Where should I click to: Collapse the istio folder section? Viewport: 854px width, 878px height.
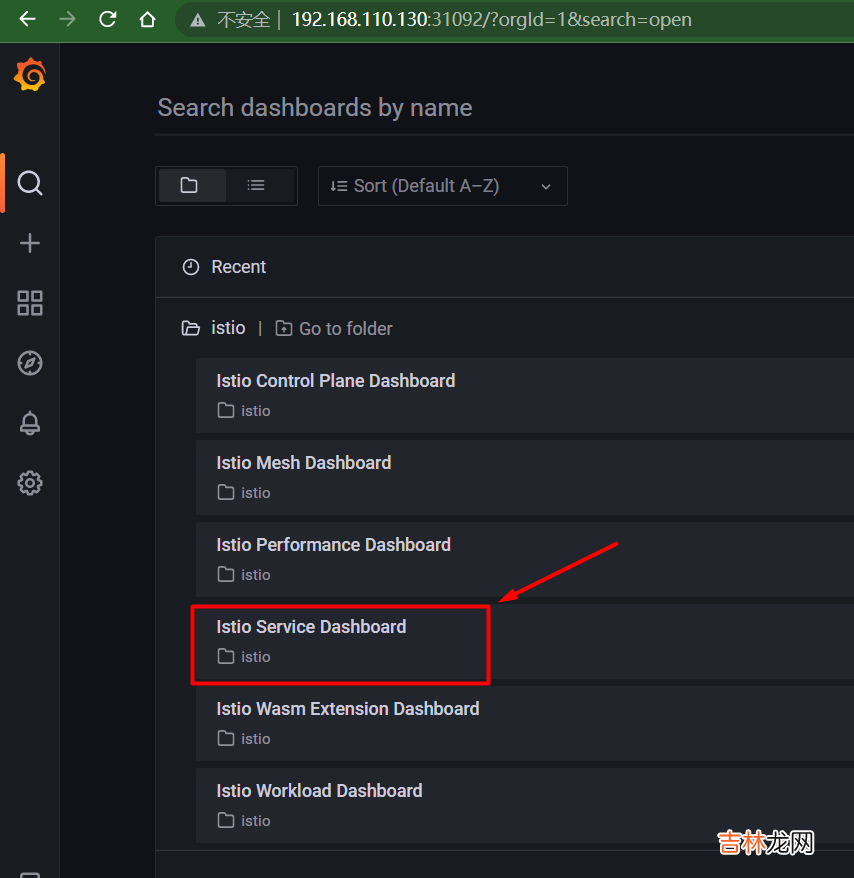(215, 328)
